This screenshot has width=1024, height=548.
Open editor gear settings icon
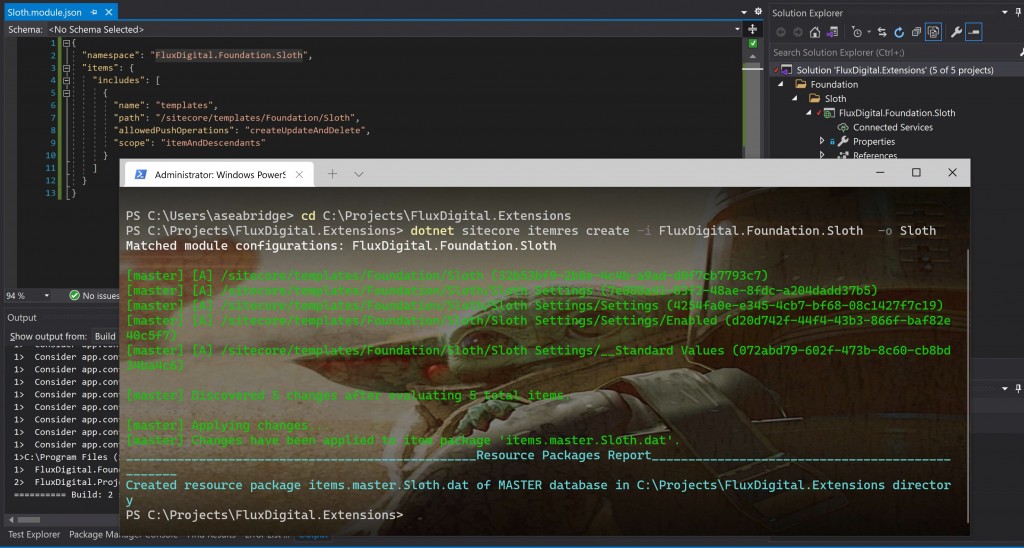pyautogui.click(x=758, y=12)
